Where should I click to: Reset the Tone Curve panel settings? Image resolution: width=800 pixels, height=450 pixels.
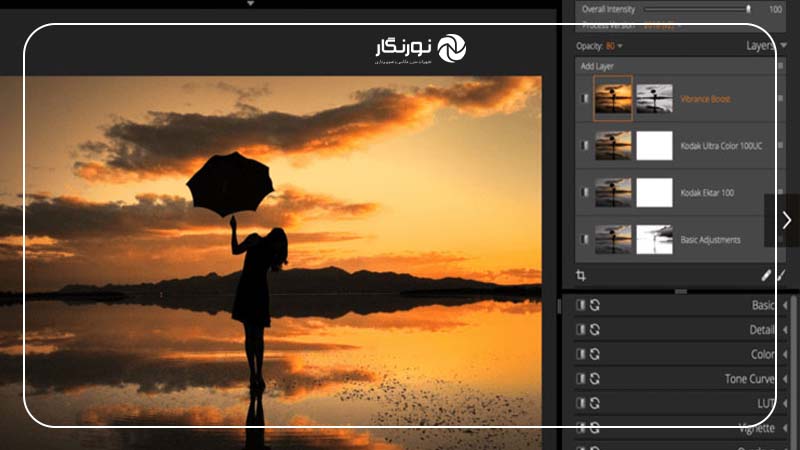tap(595, 379)
